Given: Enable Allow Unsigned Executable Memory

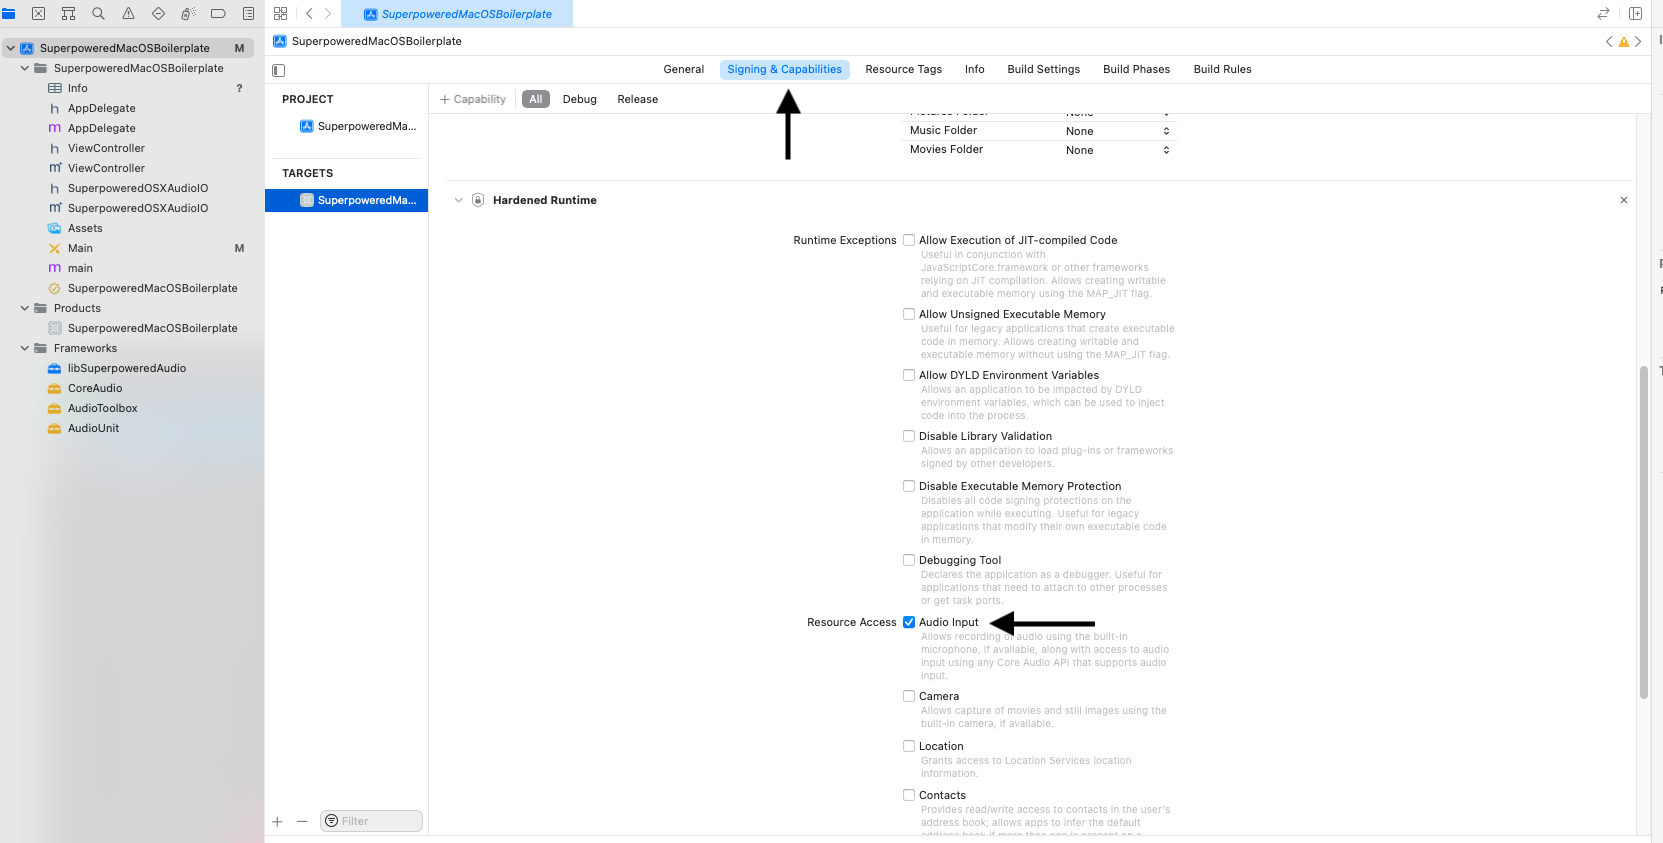Looking at the screenshot, I should click(909, 314).
